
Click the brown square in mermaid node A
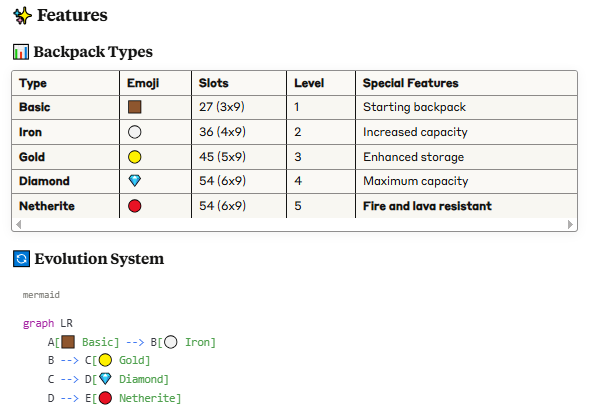click(68, 342)
